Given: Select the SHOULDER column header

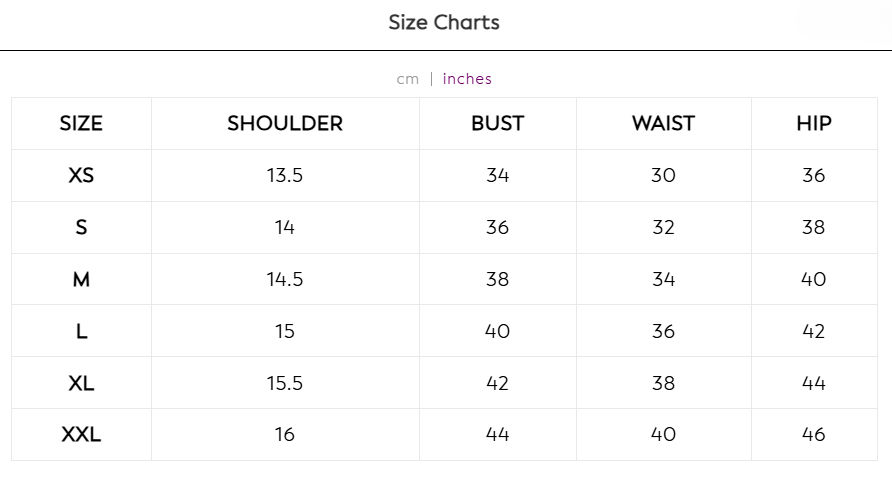Looking at the screenshot, I should point(285,123).
